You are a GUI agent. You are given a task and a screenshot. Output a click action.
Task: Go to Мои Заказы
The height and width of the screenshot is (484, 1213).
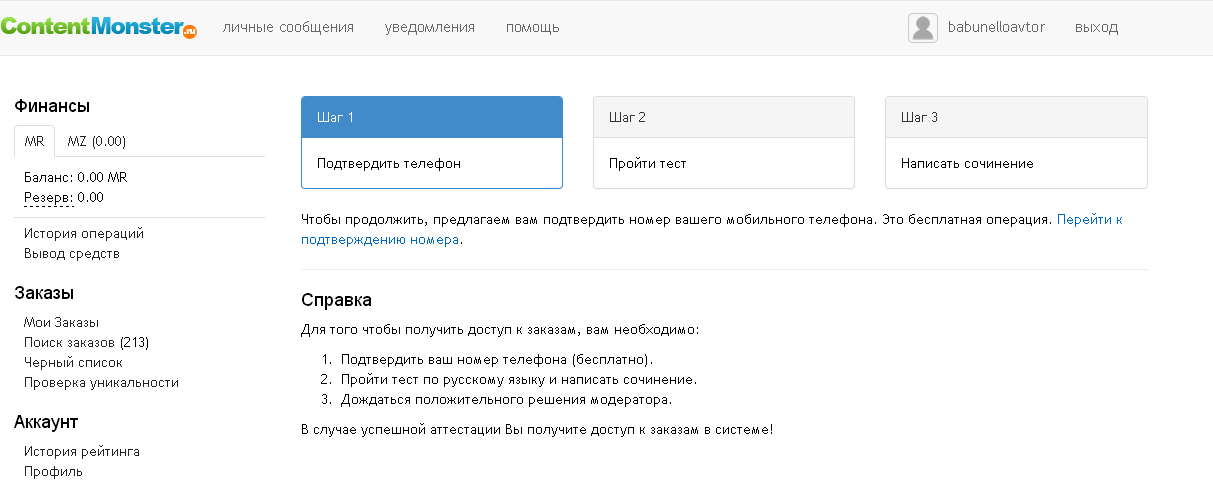[62, 322]
